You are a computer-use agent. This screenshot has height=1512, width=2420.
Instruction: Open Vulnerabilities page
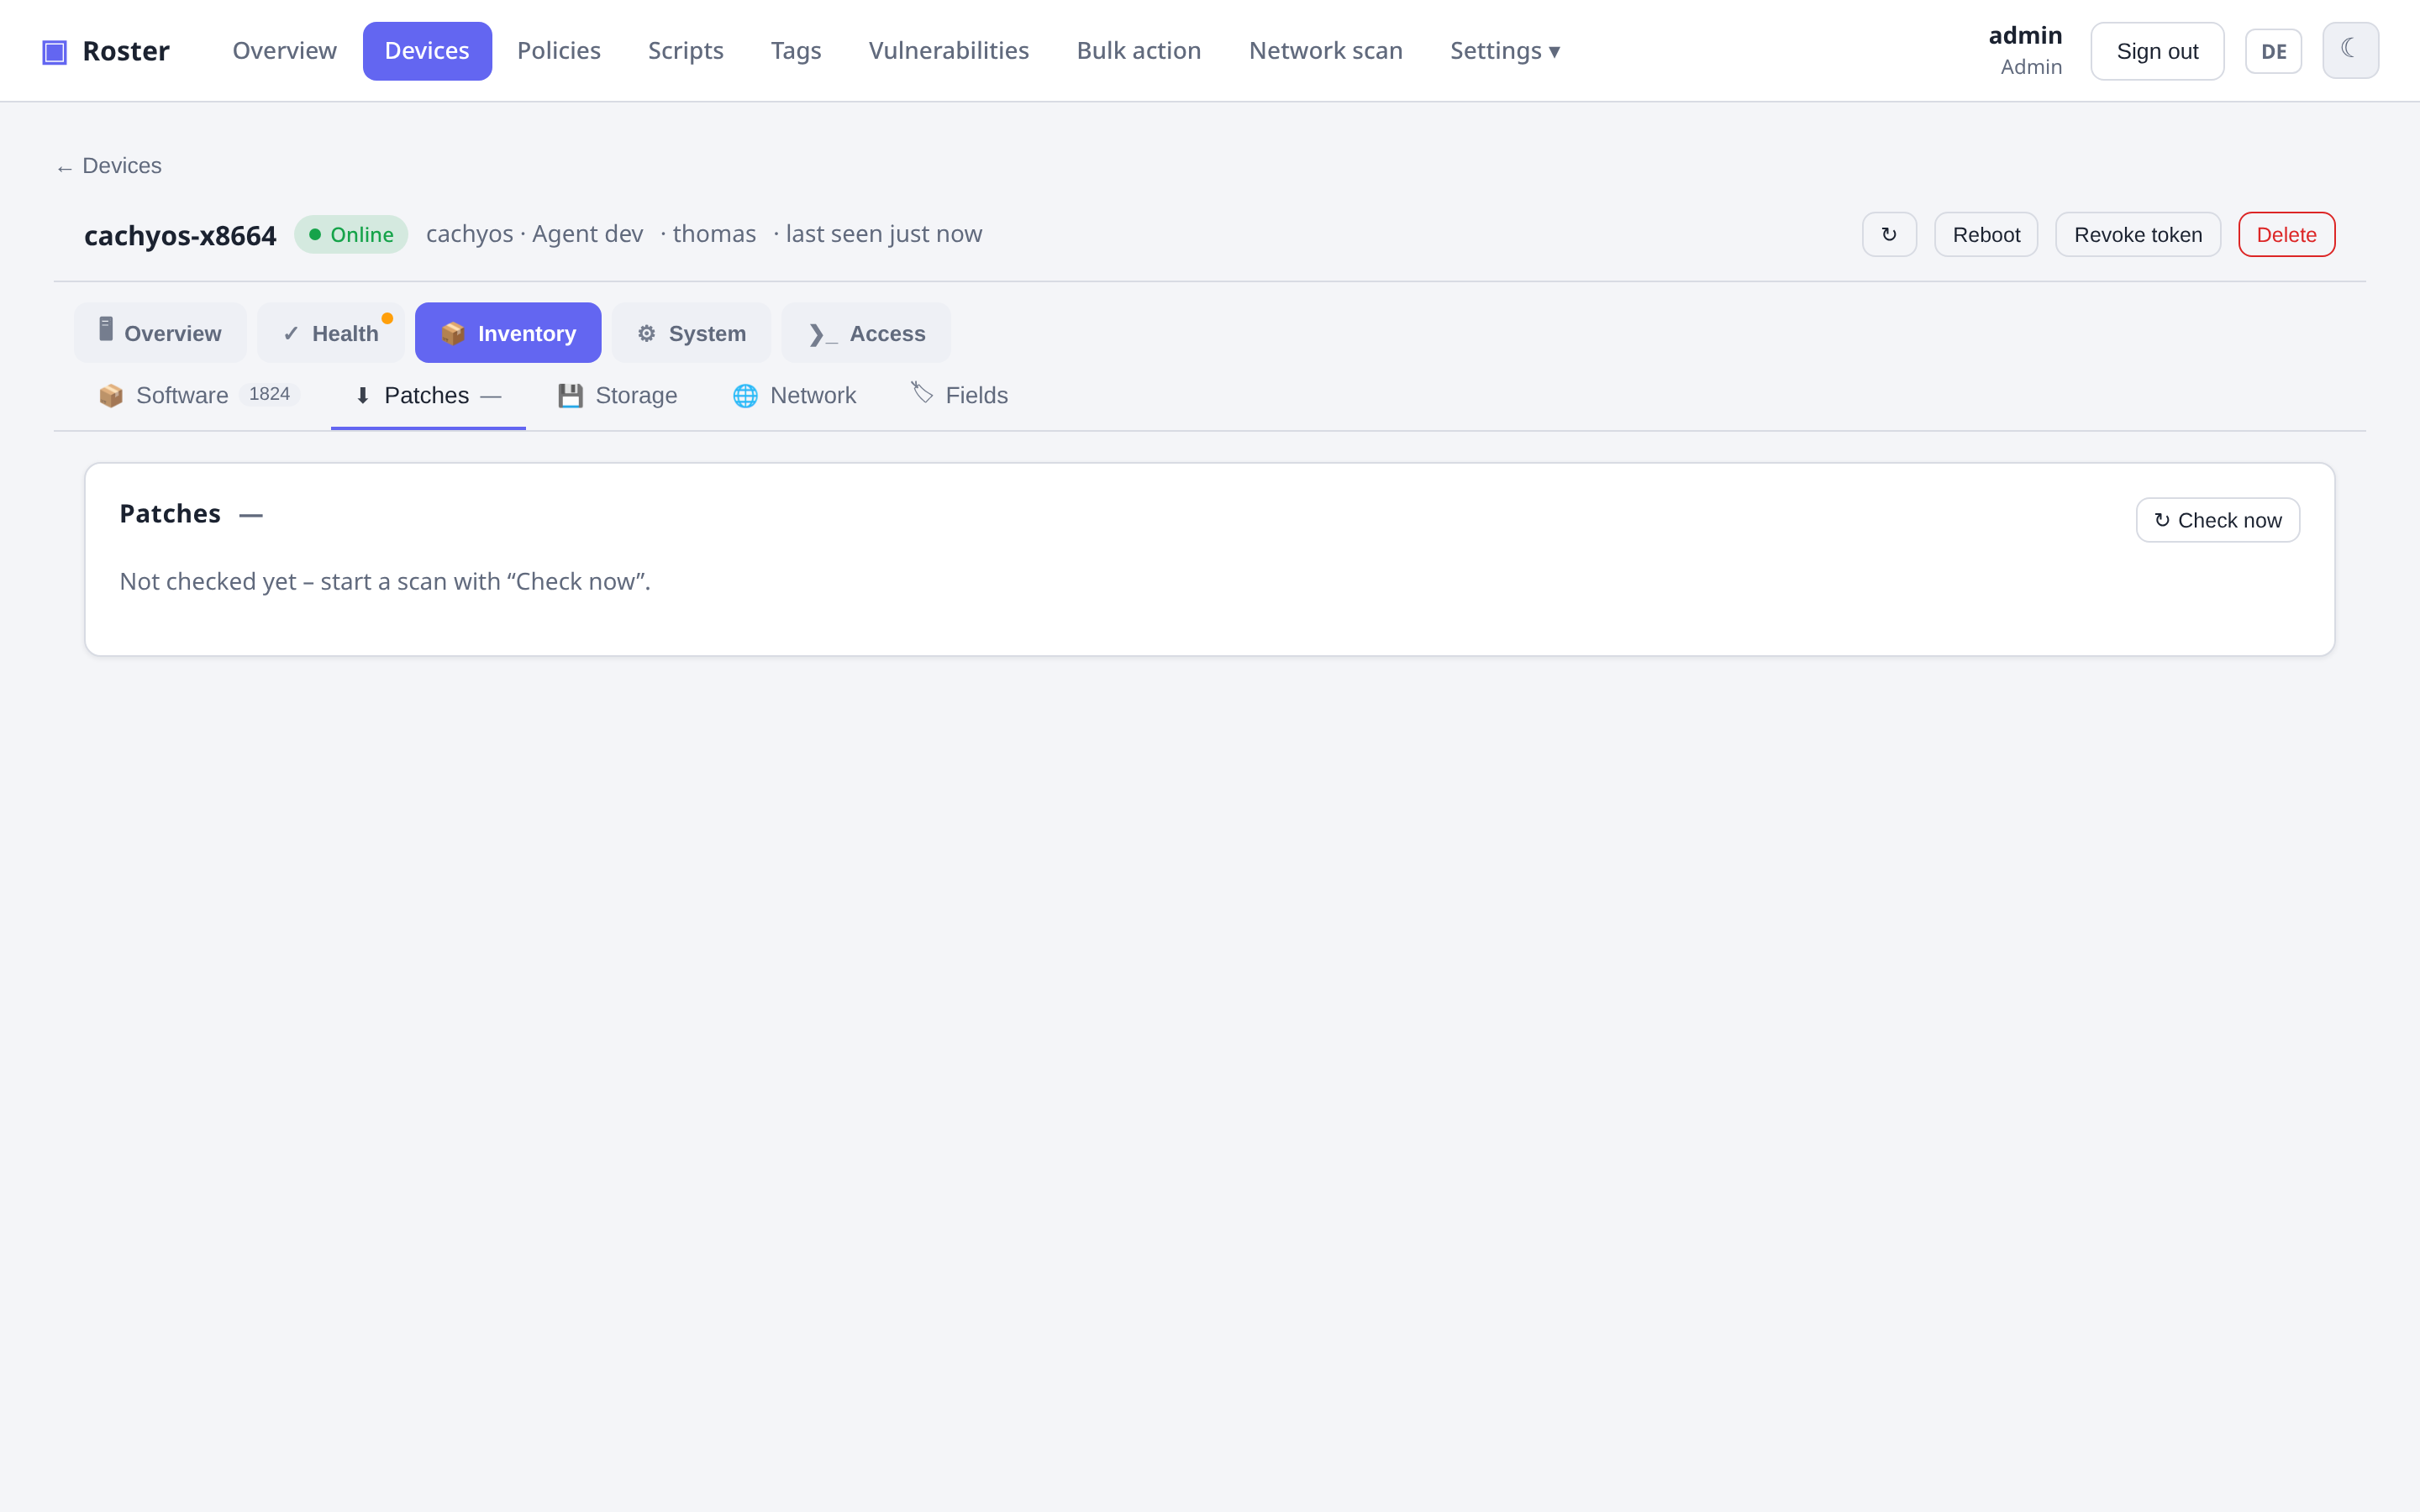pos(948,51)
